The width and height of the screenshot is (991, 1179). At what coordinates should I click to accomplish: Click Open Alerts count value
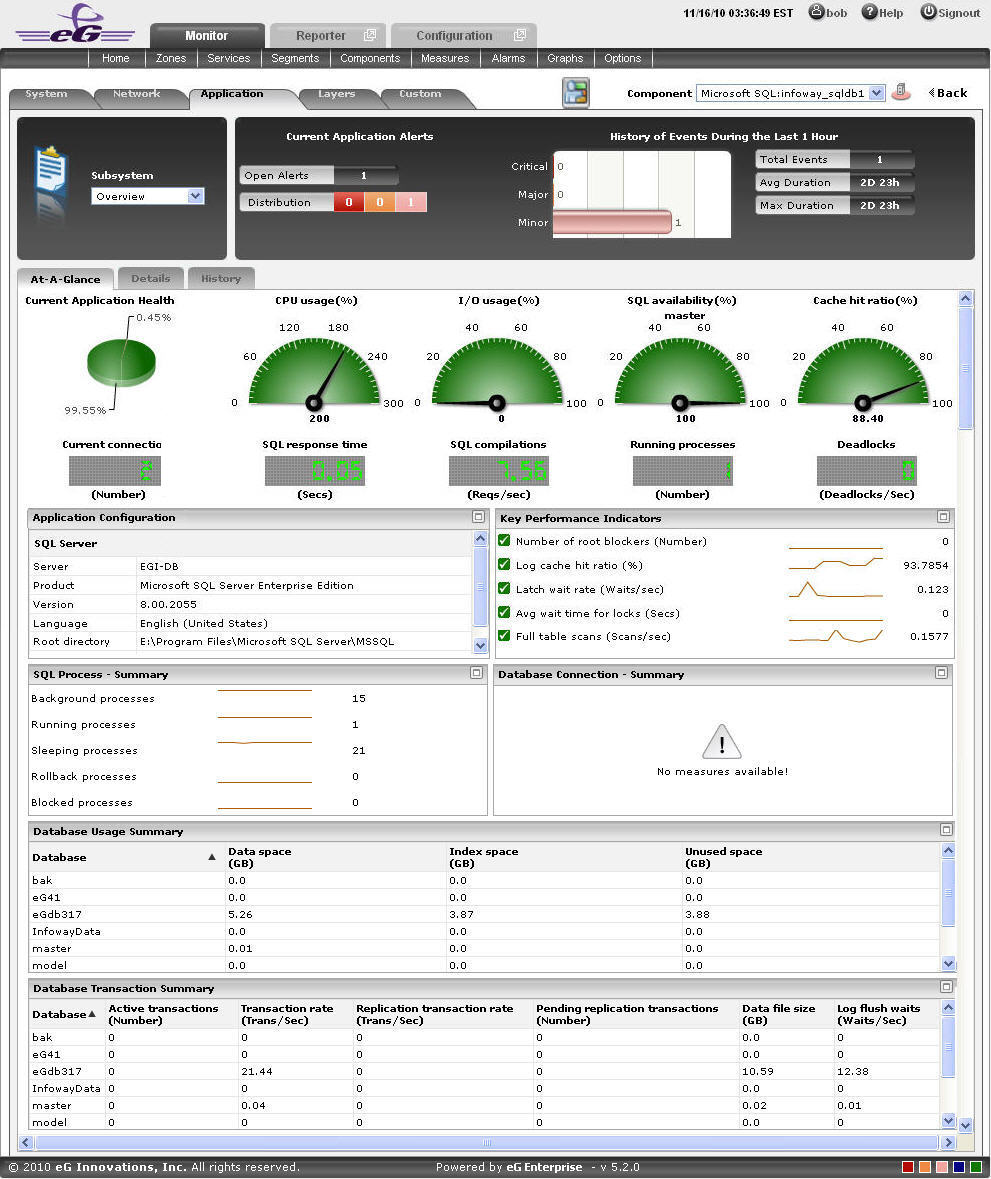[x=364, y=175]
